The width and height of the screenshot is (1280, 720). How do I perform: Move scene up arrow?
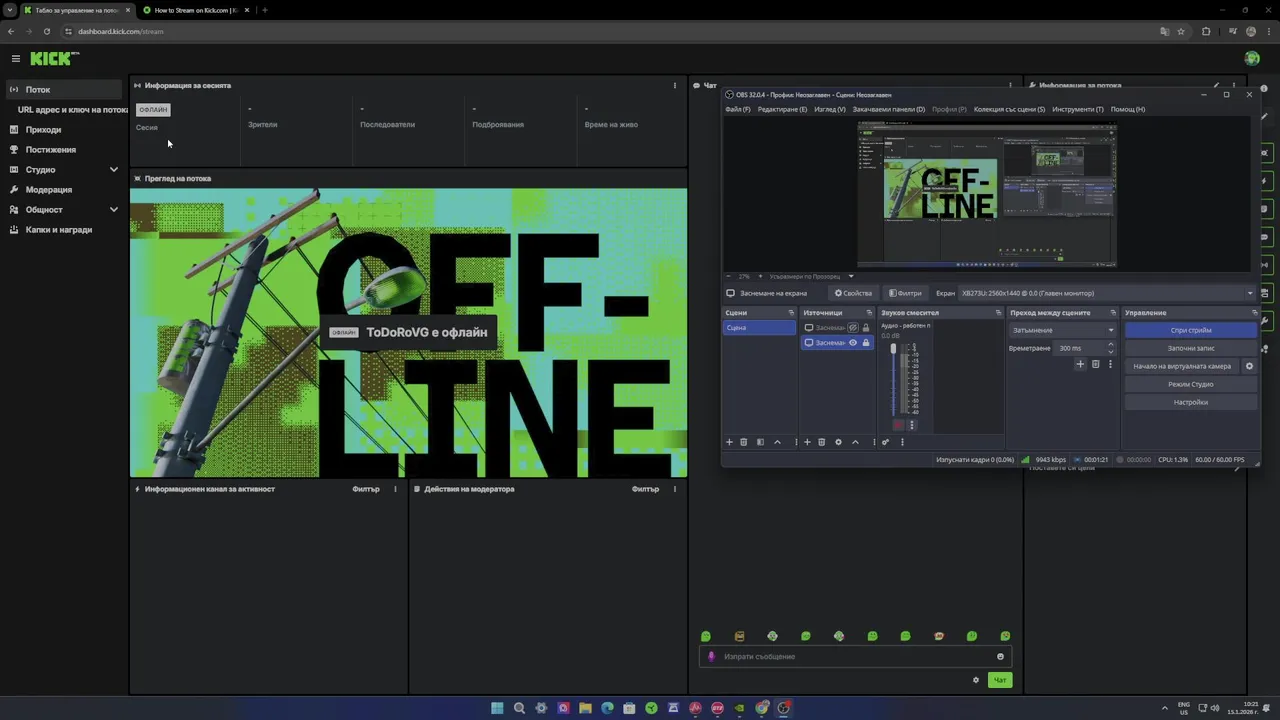pyautogui.click(x=777, y=442)
